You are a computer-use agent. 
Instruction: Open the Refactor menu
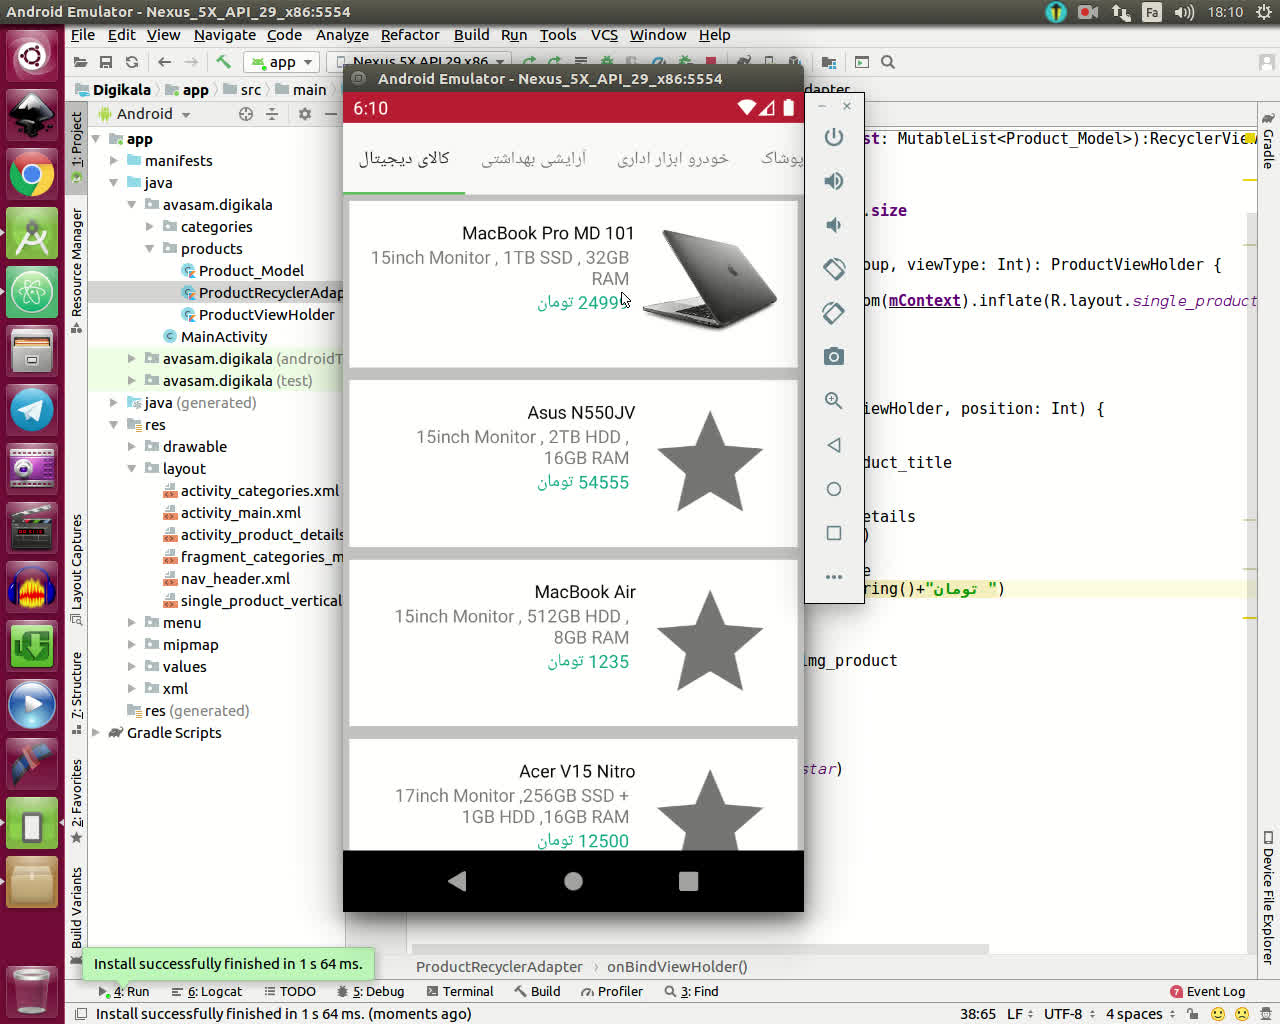410,35
